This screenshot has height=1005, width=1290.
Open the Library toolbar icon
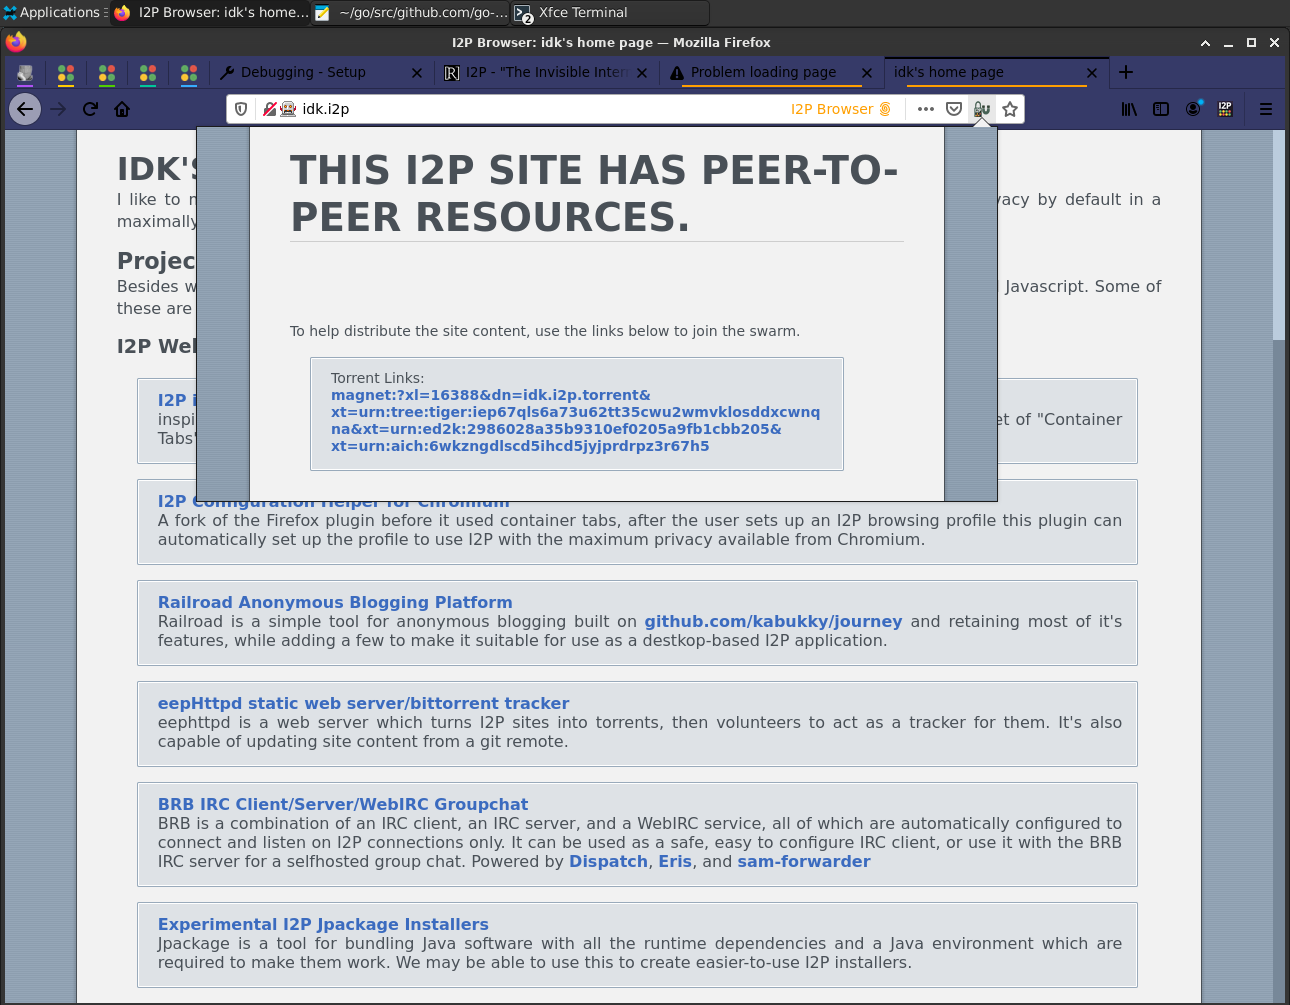pos(1129,109)
